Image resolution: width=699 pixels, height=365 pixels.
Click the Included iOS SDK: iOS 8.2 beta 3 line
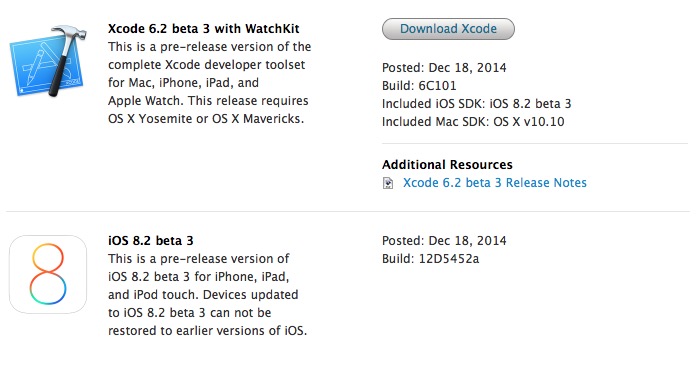(x=477, y=103)
